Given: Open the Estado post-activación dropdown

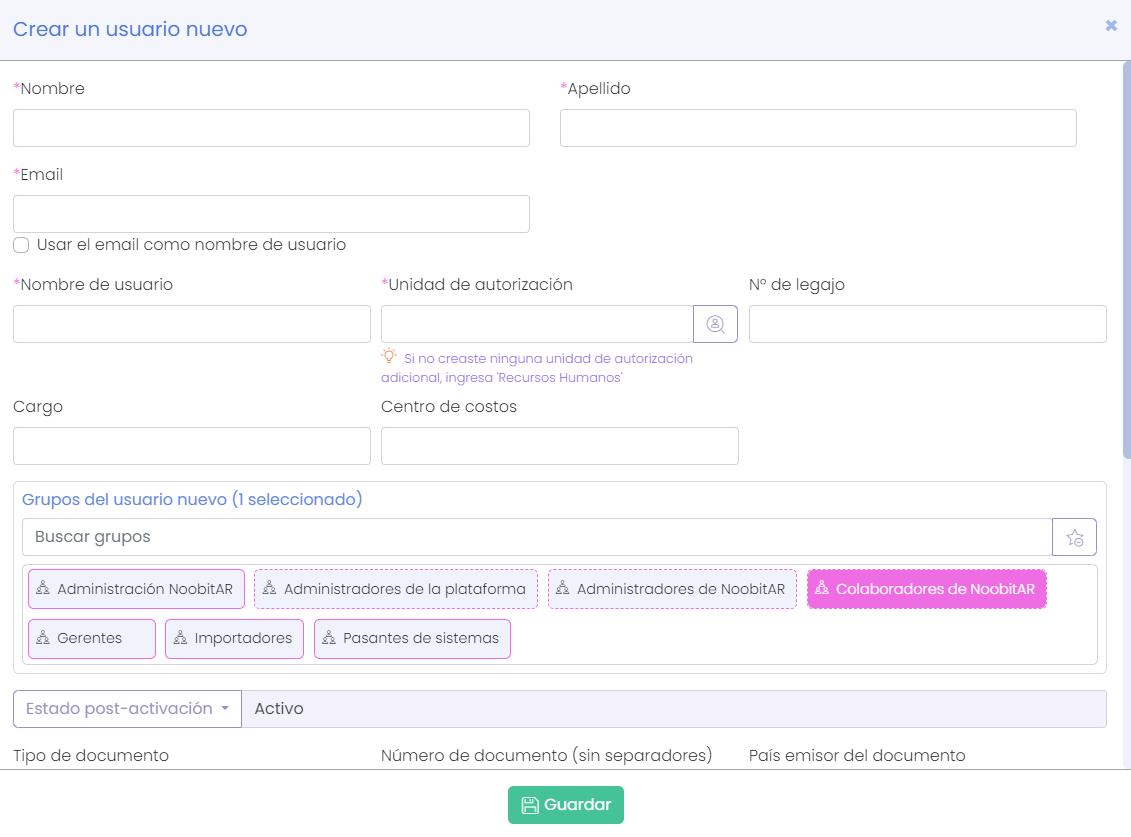Looking at the screenshot, I should click(x=127, y=709).
